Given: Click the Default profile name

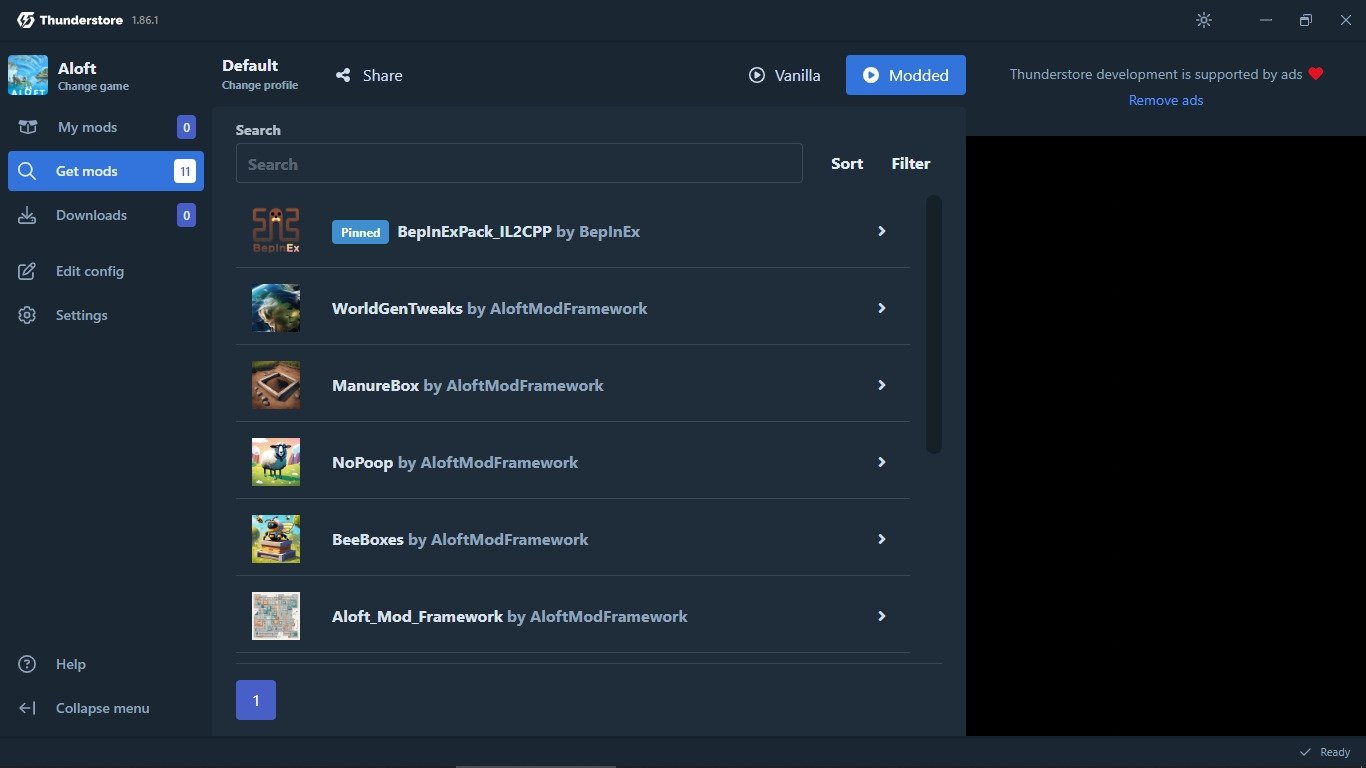Looking at the screenshot, I should click(250, 65).
